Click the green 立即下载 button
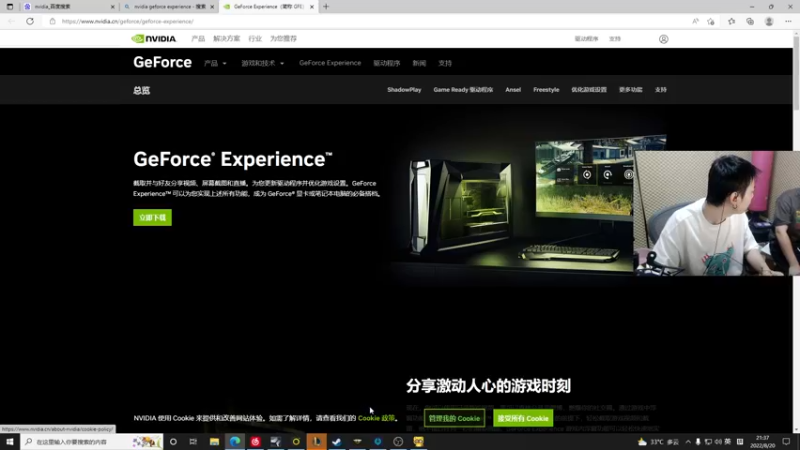800x450 pixels. pos(153,217)
